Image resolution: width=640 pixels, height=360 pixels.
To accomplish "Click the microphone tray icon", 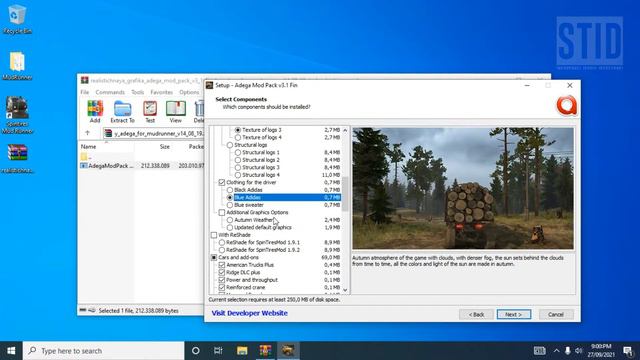I will [x=567, y=351].
